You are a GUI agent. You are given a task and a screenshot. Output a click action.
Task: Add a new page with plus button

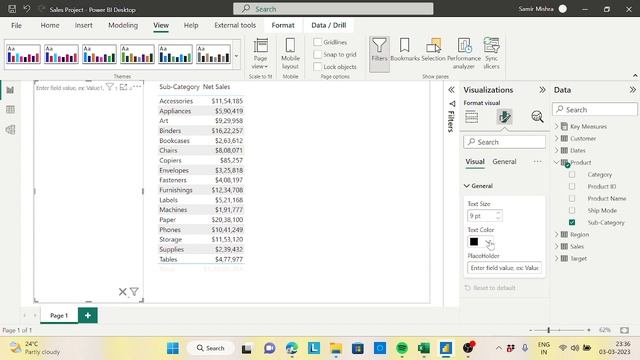(x=88, y=315)
